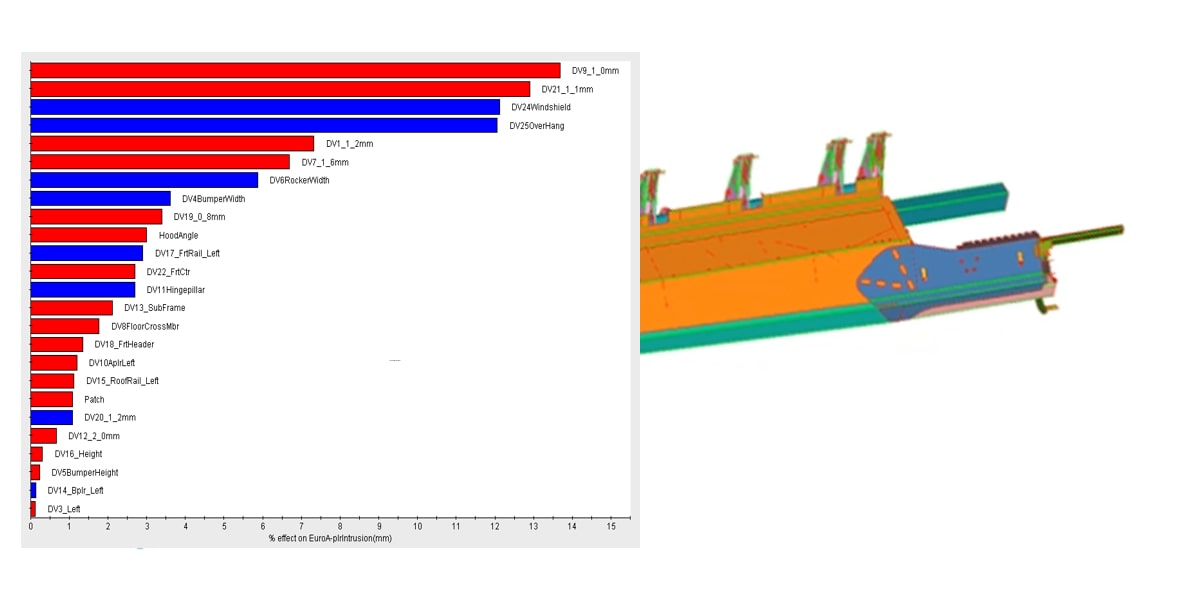Select the DV7_1_6mm bar
1200x600 pixels.
[160, 162]
